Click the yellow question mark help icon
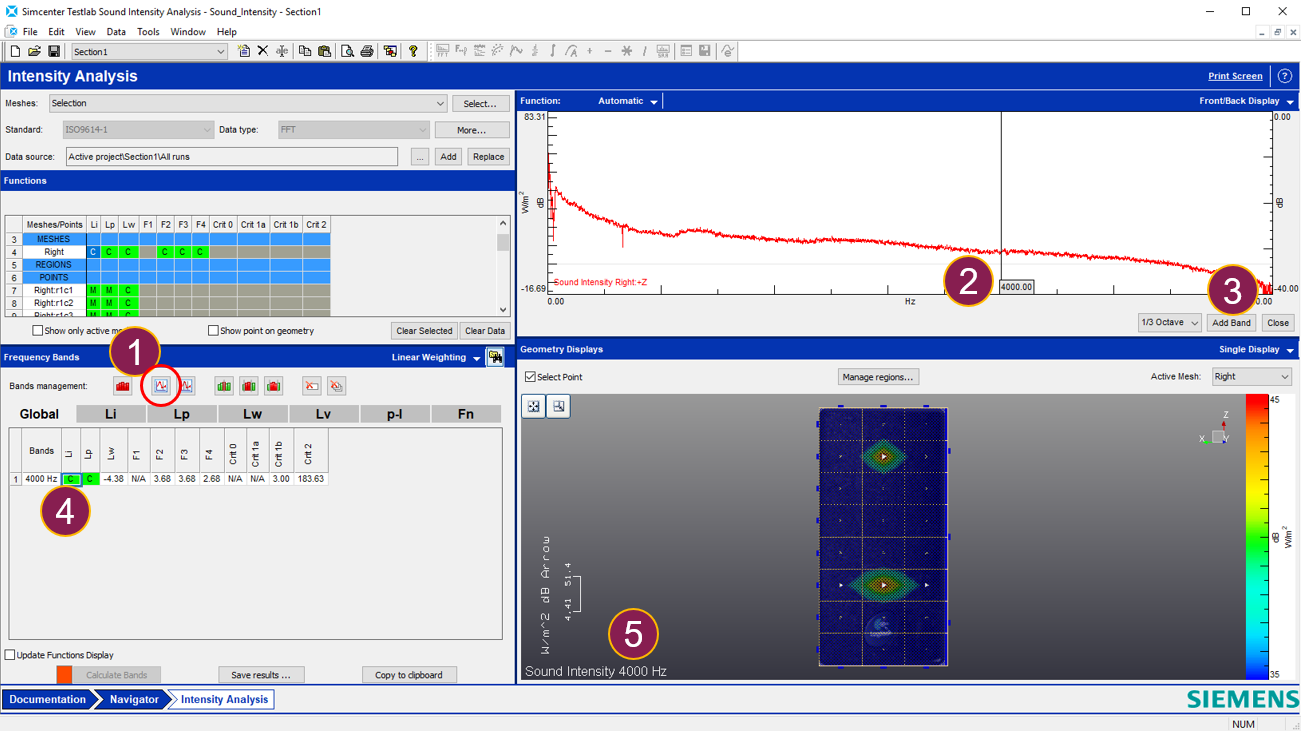The height and width of the screenshot is (731, 1302). pos(413,52)
